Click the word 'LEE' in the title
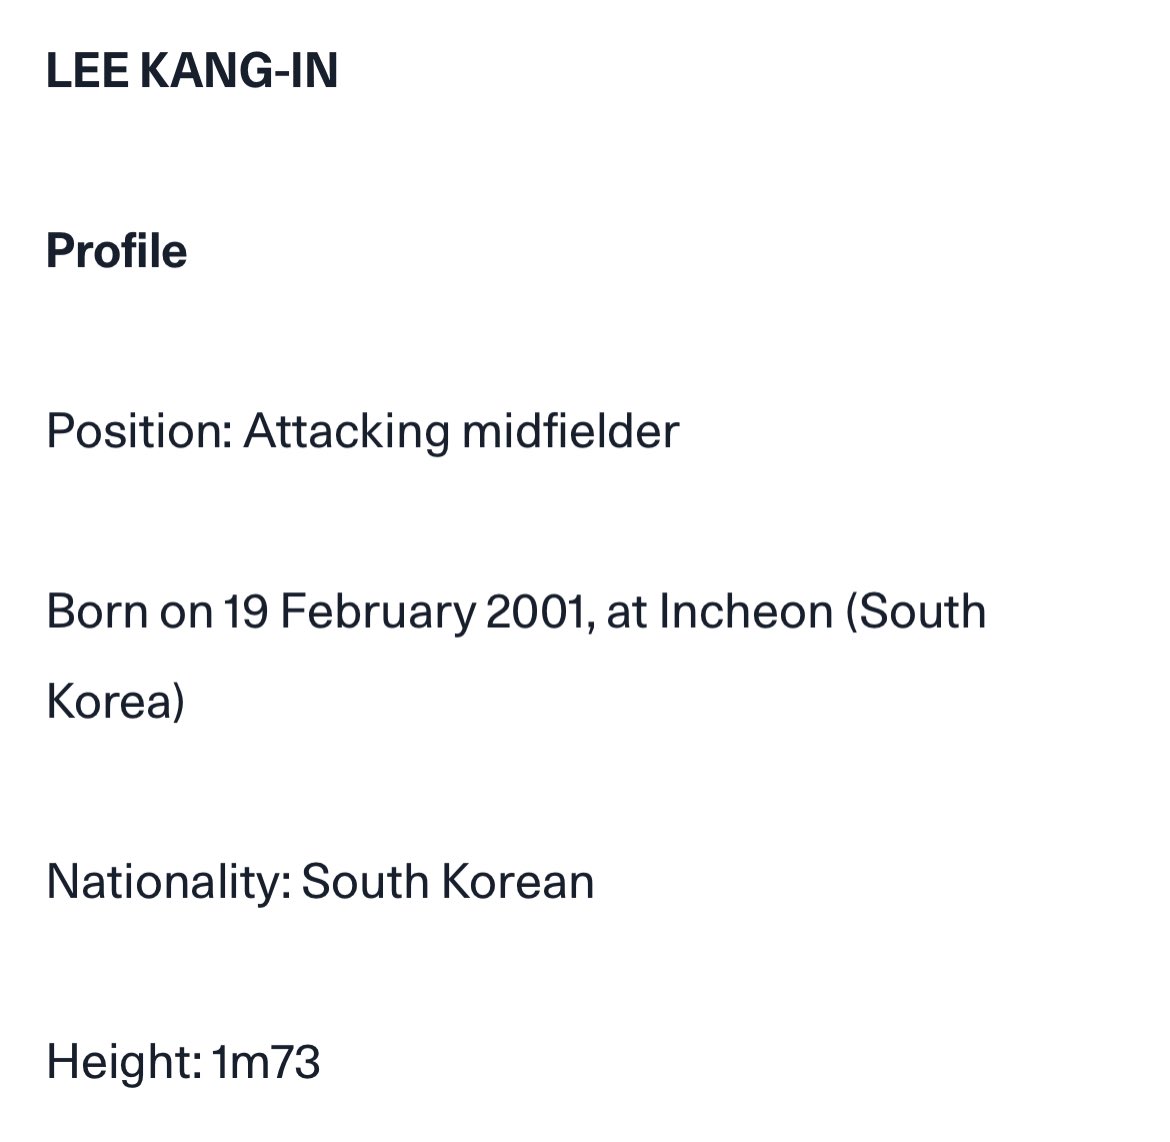The image size is (1170, 1142). (87, 71)
